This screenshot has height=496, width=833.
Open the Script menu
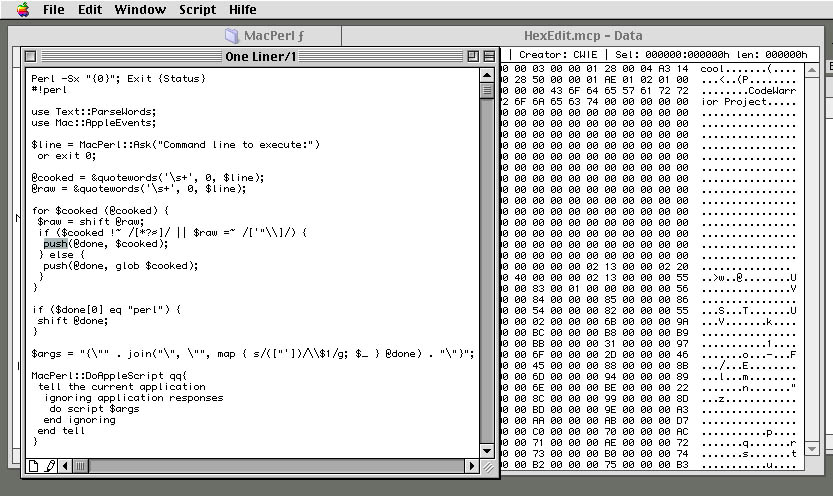[197, 10]
